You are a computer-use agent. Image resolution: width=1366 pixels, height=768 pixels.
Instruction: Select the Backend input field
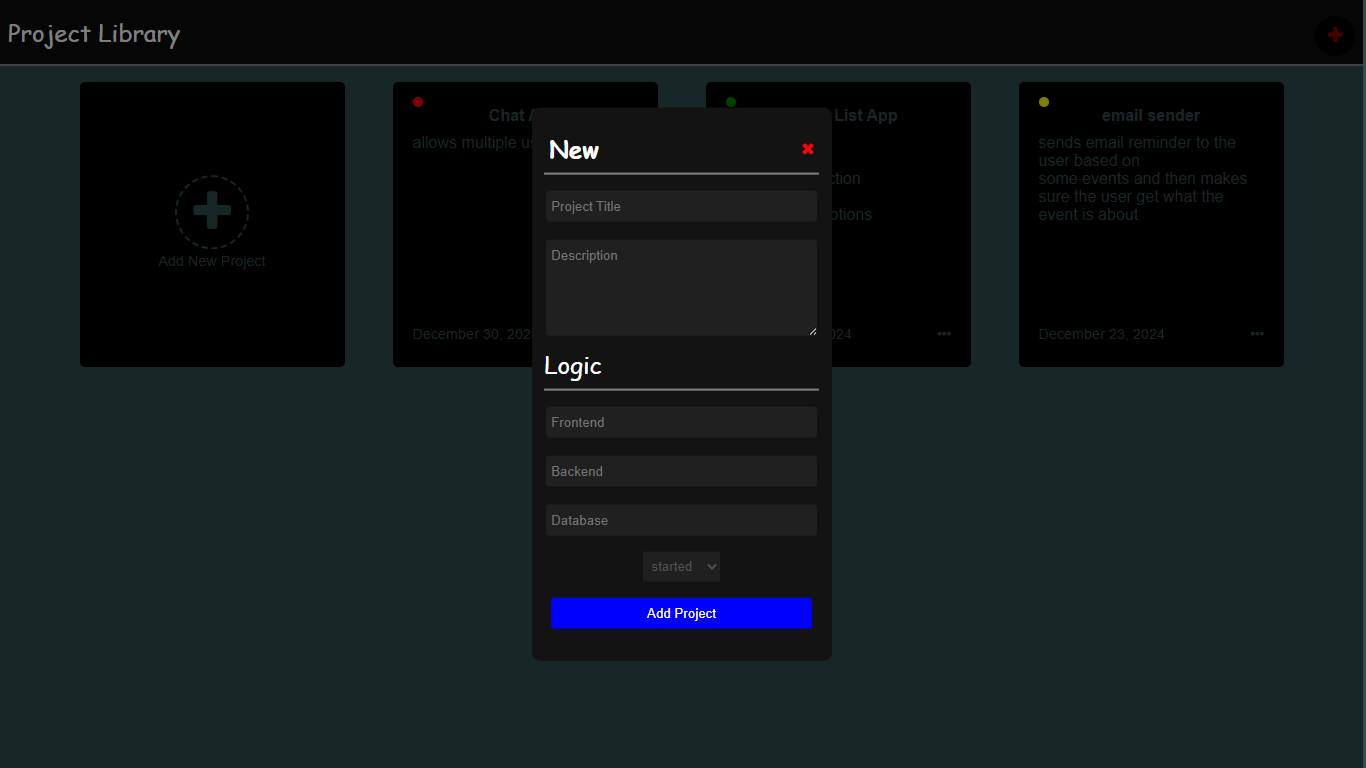point(681,472)
